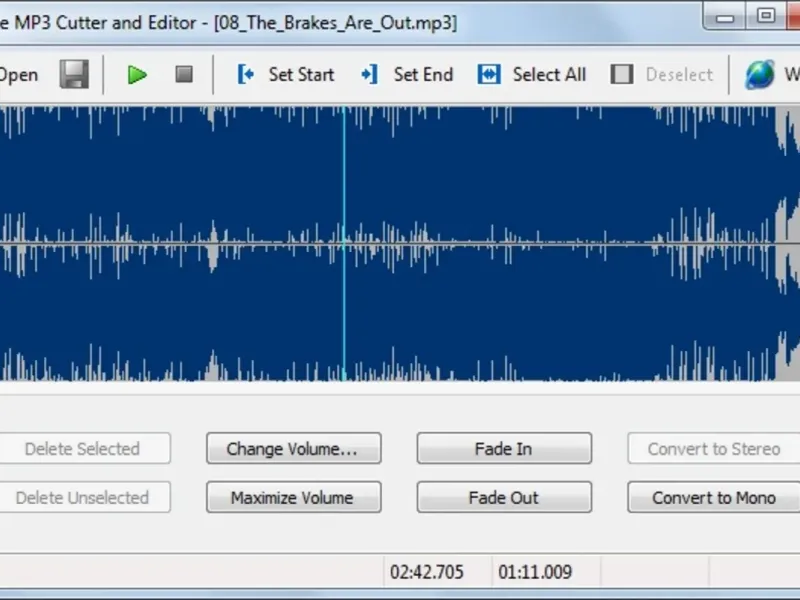Apply Fade Out effect
Image resolution: width=800 pixels, height=600 pixels.
point(504,497)
